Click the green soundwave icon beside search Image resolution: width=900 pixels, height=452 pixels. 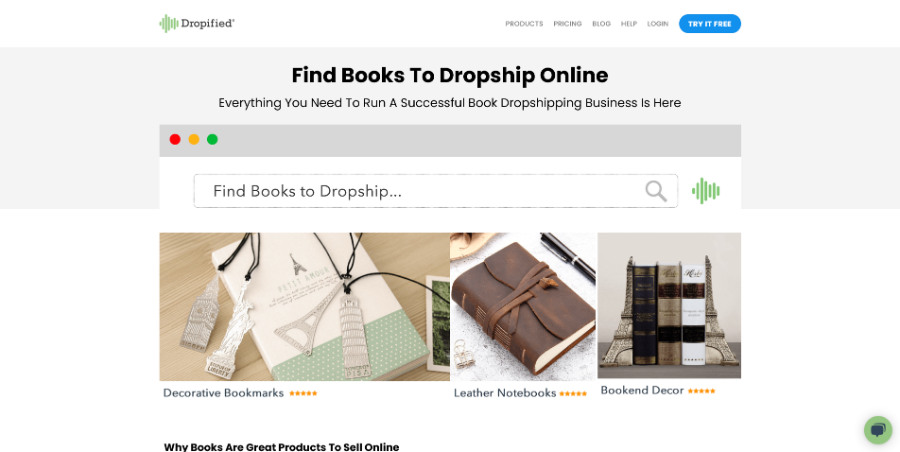[x=705, y=191]
